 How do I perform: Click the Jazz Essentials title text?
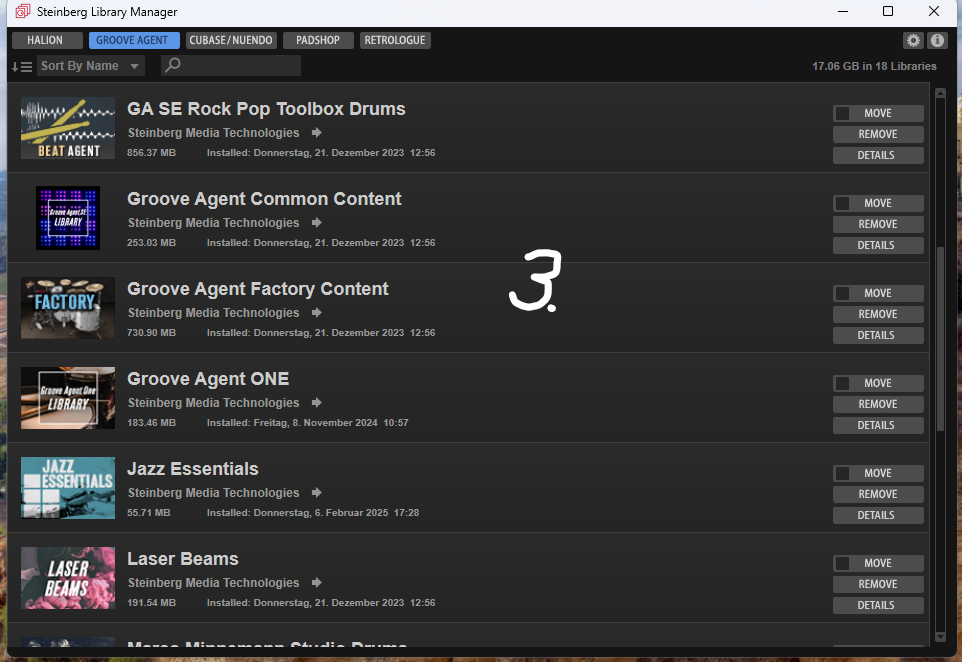pyautogui.click(x=193, y=469)
